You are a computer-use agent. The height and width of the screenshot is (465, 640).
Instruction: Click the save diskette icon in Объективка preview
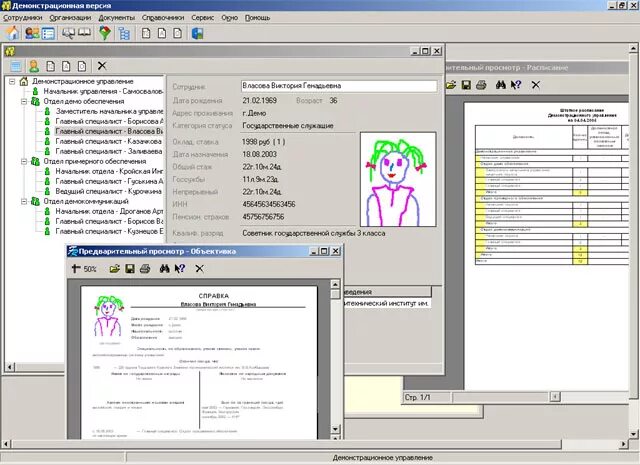pyautogui.click(x=130, y=269)
